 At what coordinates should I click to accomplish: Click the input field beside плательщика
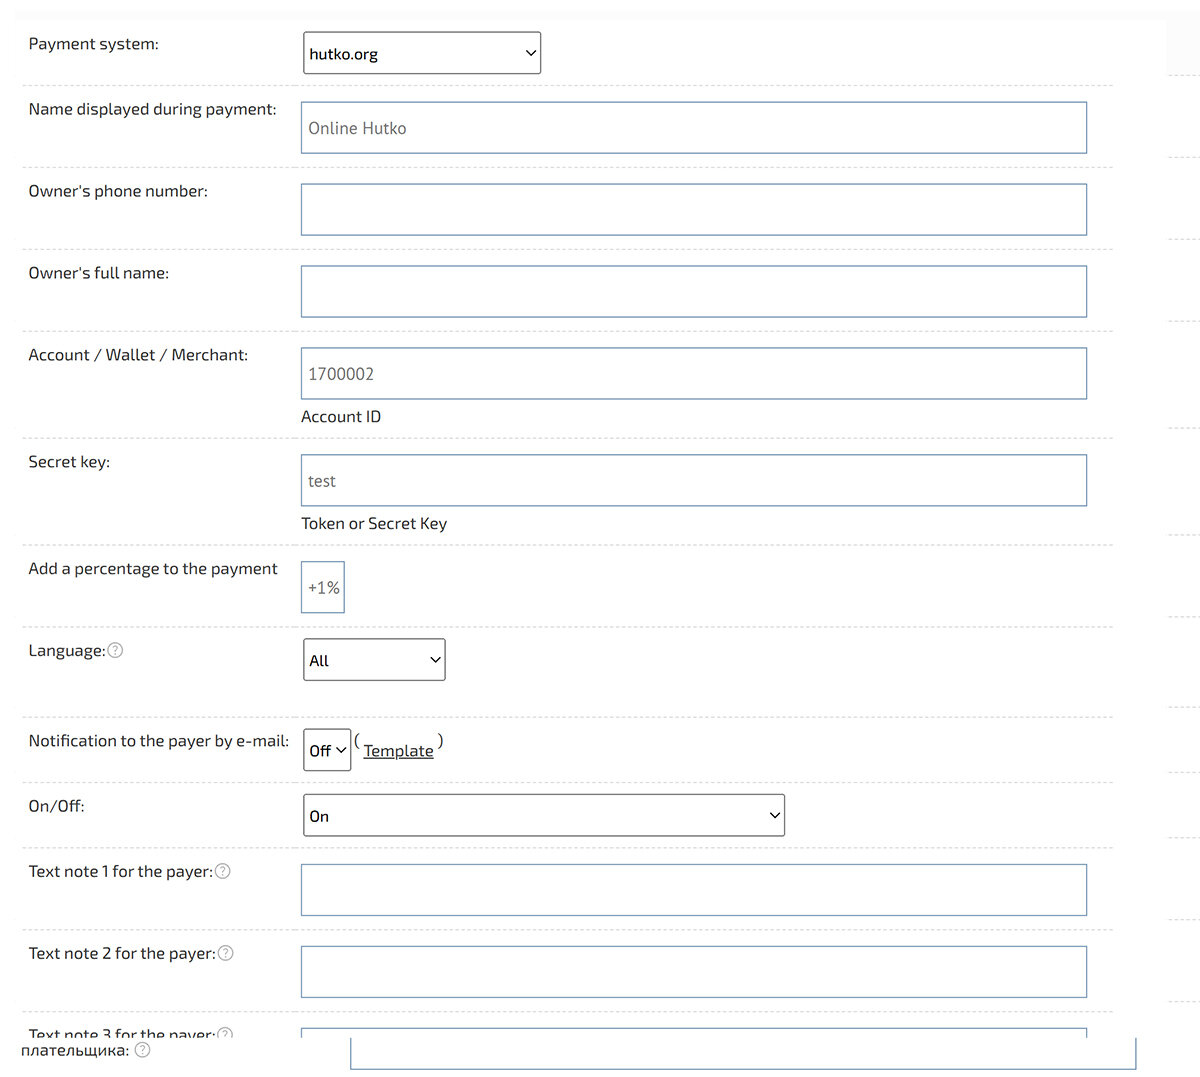[x=742, y=1054]
